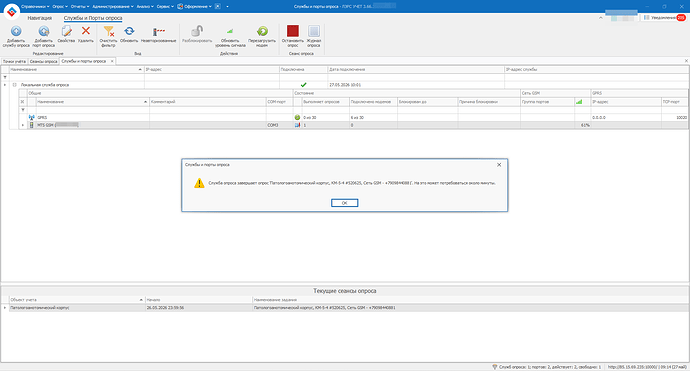Click the Перезагрузить модем icon
The width and height of the screenshot is (690, 371).
[262, 31]
